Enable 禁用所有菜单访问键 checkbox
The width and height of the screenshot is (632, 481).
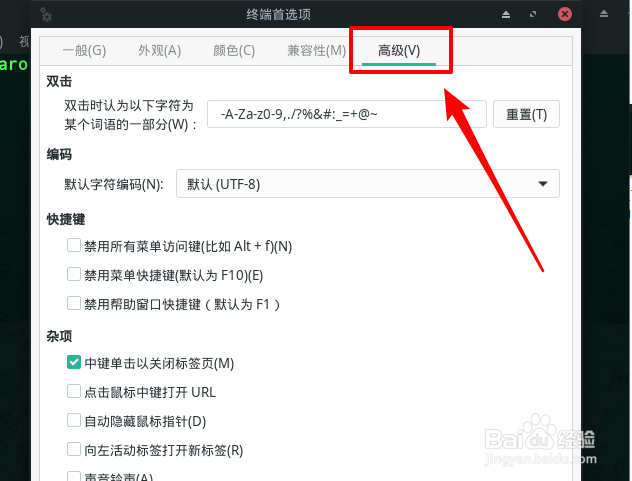pyautogui.click(x=74, y=245)
